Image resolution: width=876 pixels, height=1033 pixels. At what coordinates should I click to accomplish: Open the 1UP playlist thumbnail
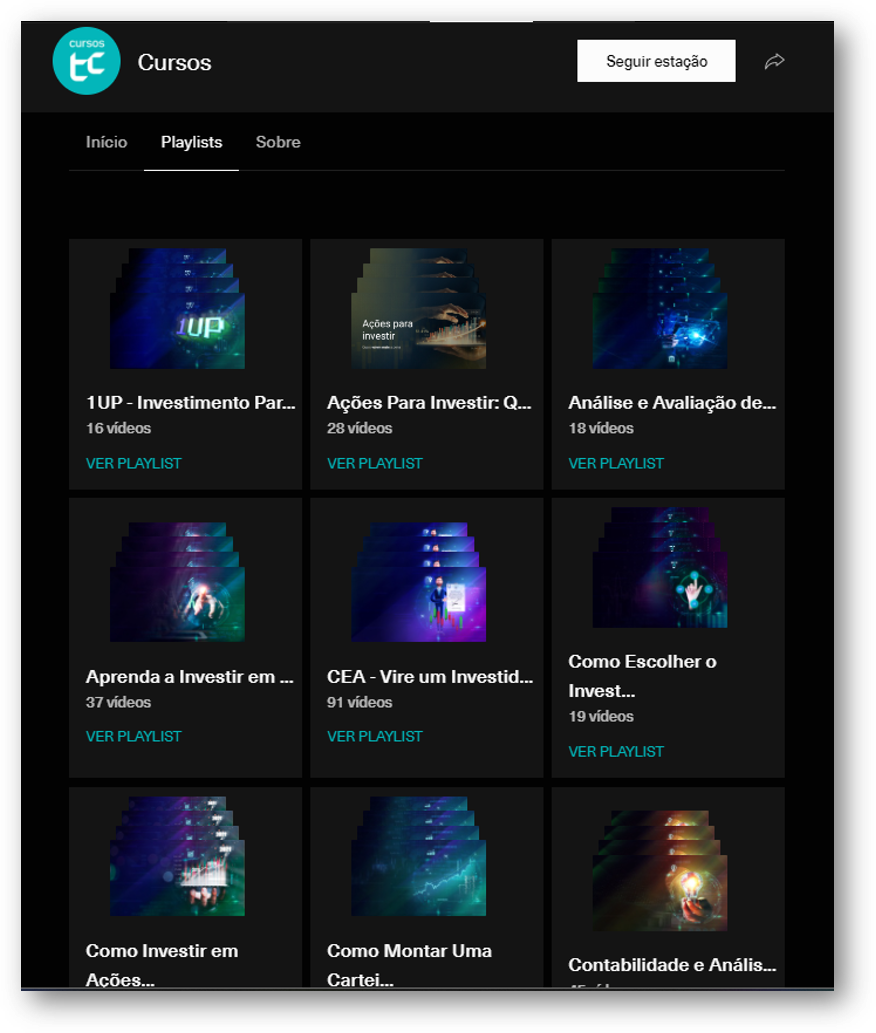[177, 308]
